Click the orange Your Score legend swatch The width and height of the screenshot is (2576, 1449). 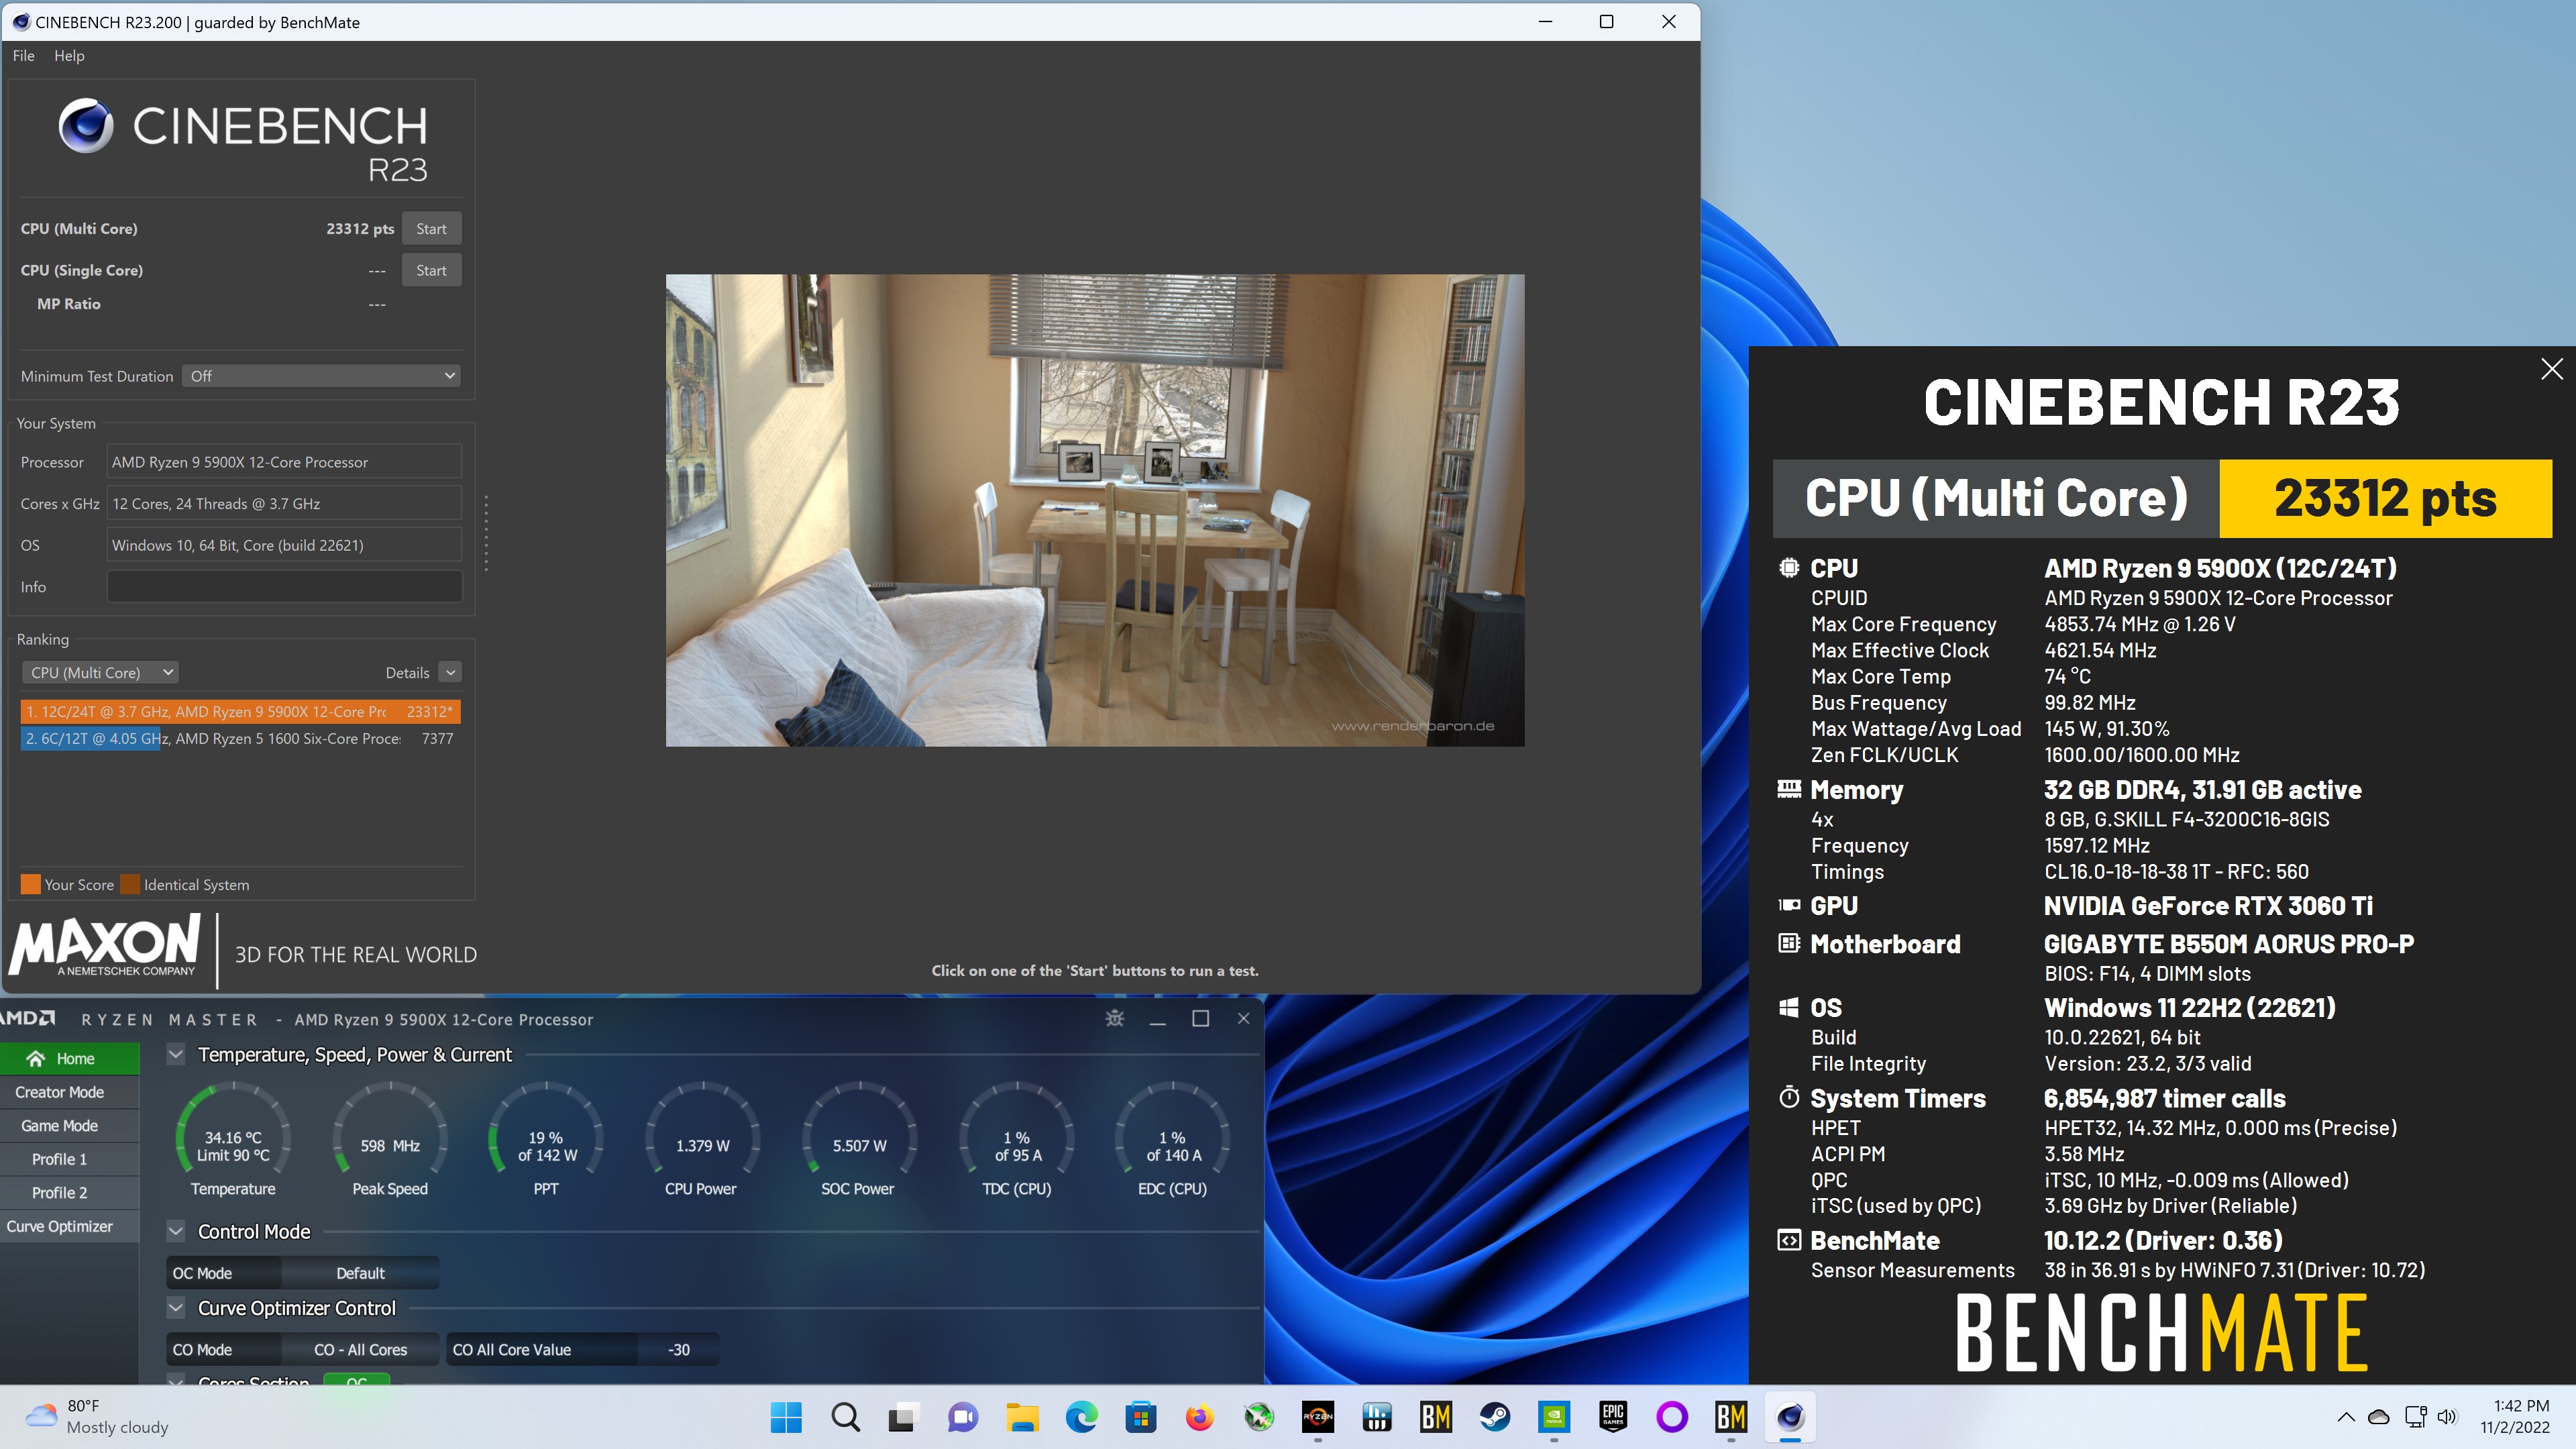(31, 885)
